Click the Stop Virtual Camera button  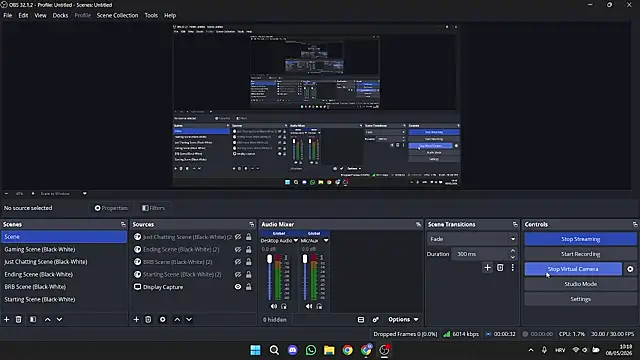(573, 269)
